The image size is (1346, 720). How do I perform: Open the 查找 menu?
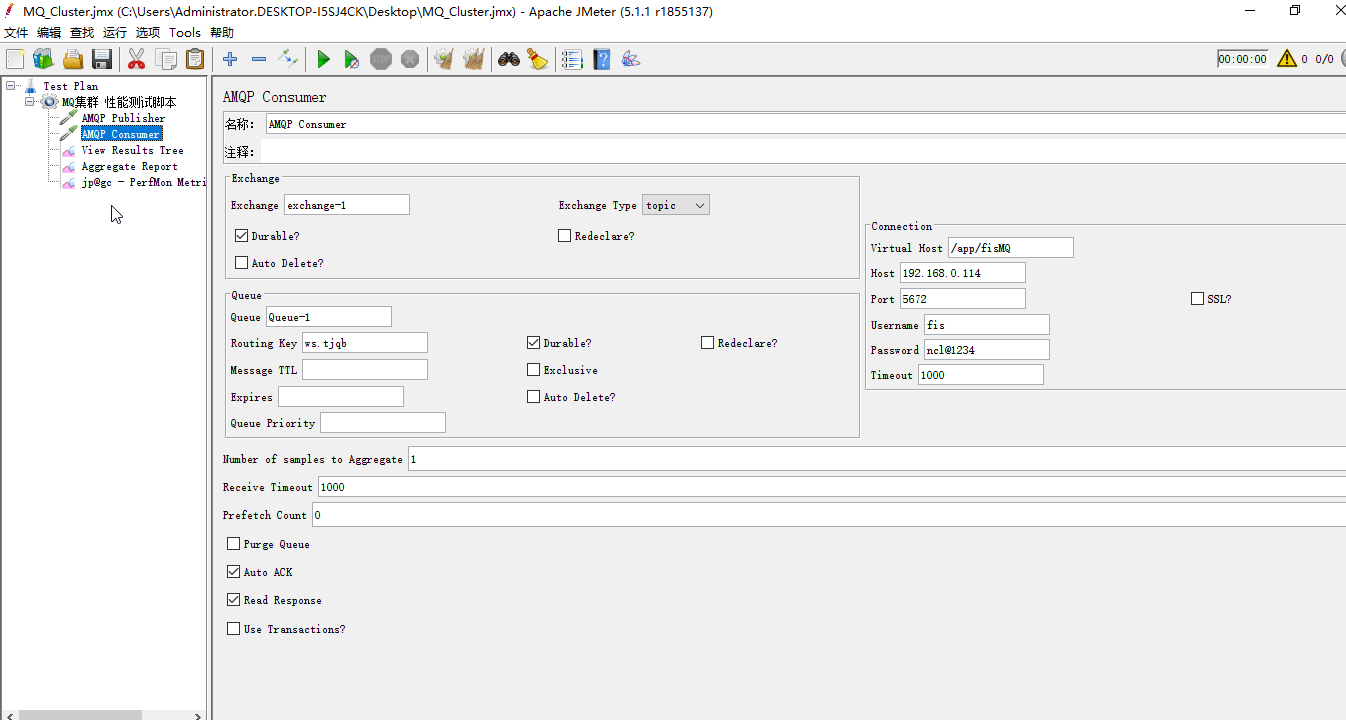tap(82, 33)
